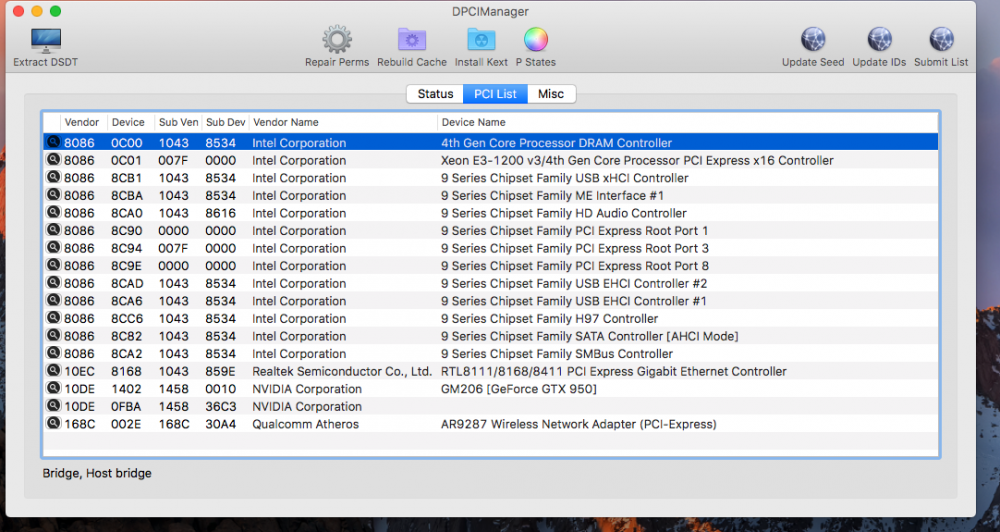Click magnifier icon for NVIDIA 0FBA row
This screenshot has width=1000, height=532.
[x=54, y=405]
